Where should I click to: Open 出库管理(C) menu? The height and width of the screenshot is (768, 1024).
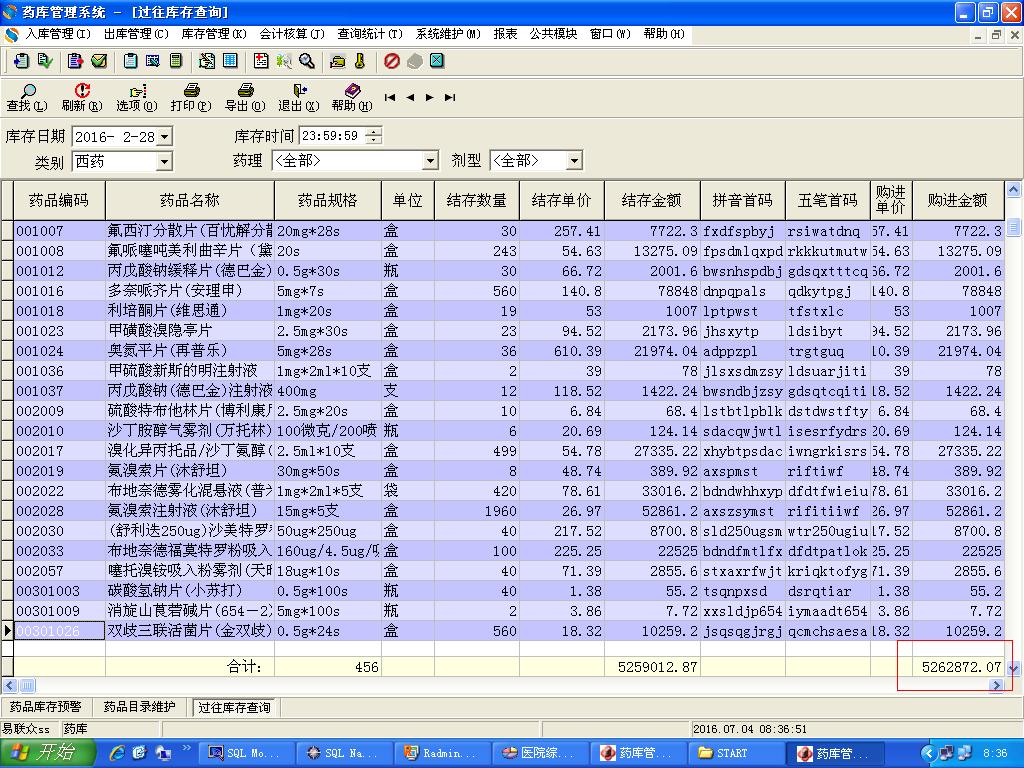click(136, 34)
